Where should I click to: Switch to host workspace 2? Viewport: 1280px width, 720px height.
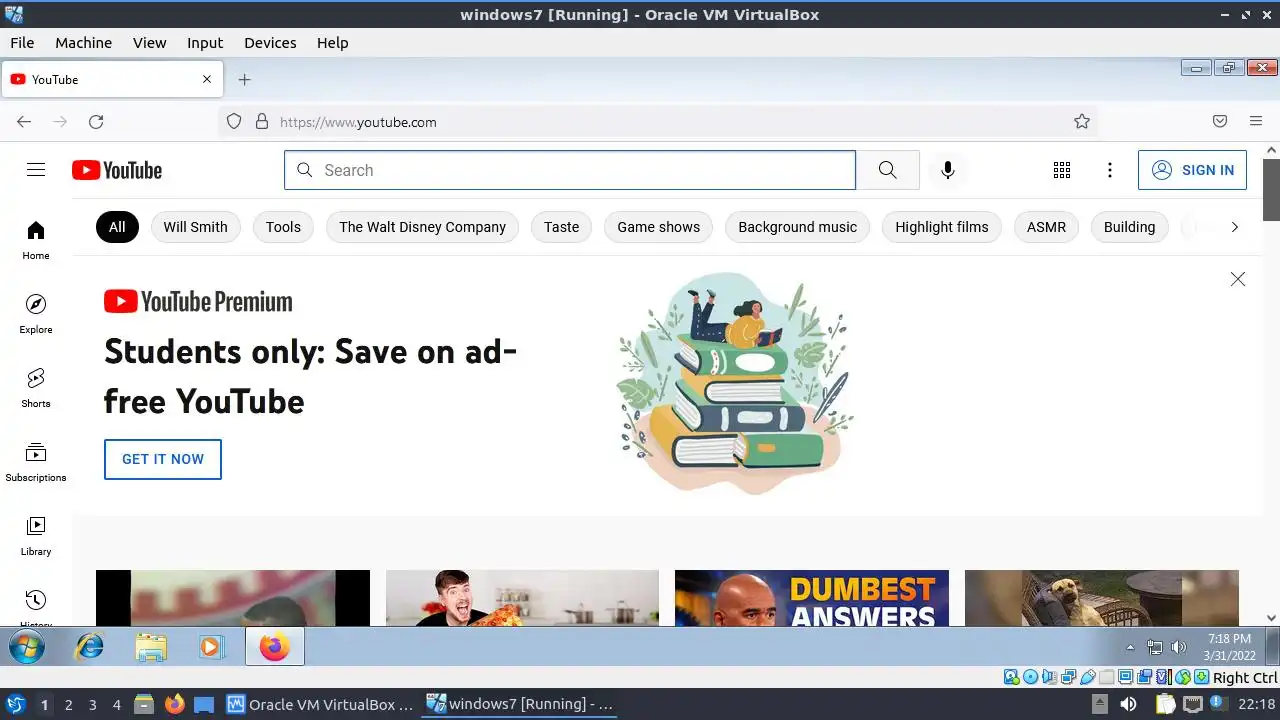[x=69, y=705]
